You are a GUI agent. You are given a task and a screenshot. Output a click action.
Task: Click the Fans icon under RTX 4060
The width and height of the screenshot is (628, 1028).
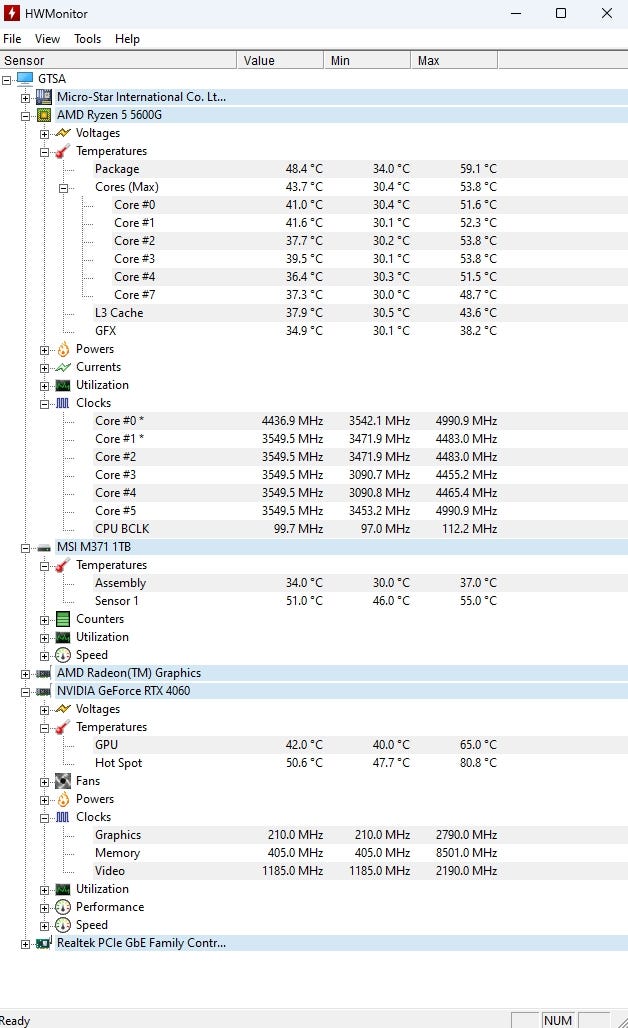click(x=63, y=781)
